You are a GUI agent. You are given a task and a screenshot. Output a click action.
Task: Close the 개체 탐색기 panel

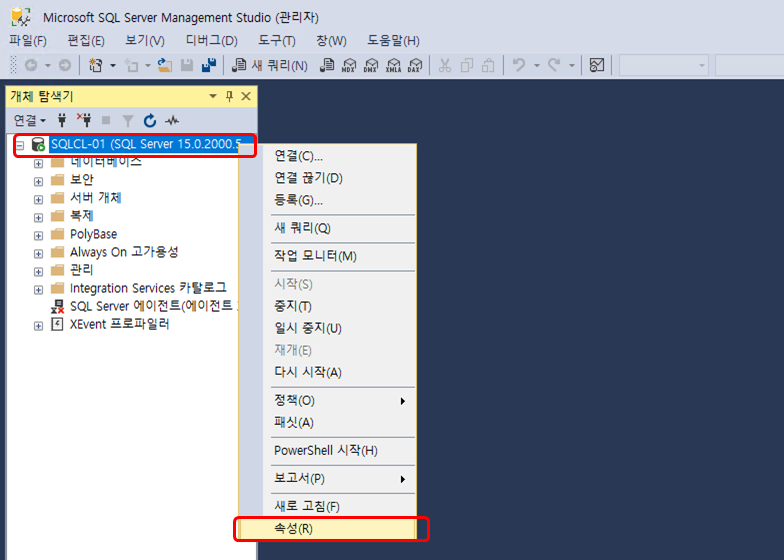tap(246, 96)
